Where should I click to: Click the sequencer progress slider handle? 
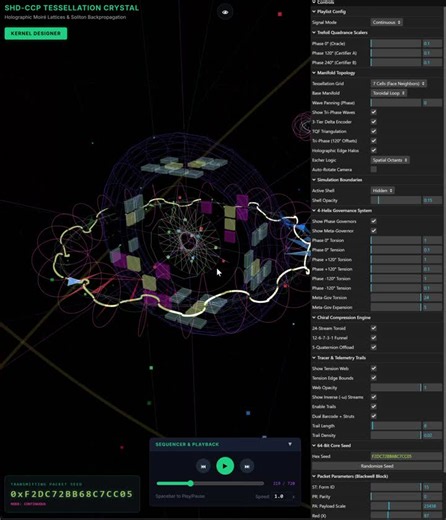pyautogui.click(x=190, y=483)
